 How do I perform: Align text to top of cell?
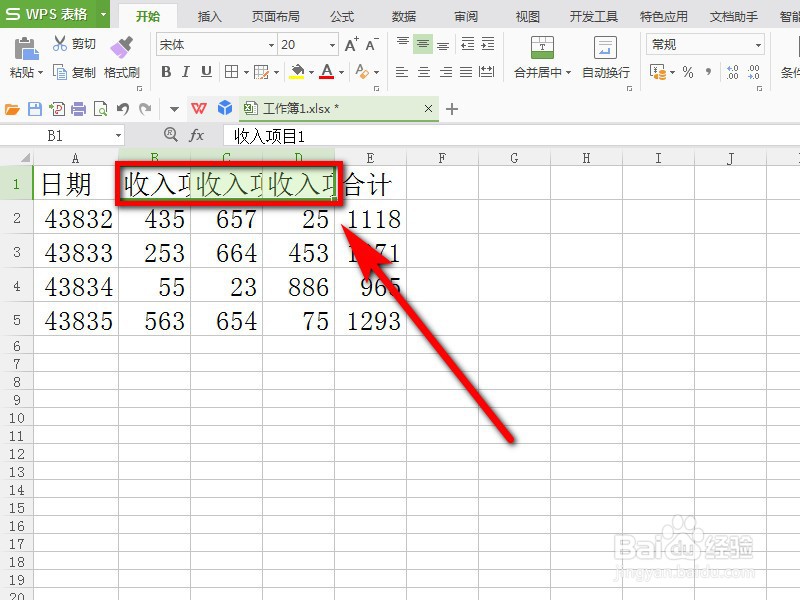tap(403, 44)
